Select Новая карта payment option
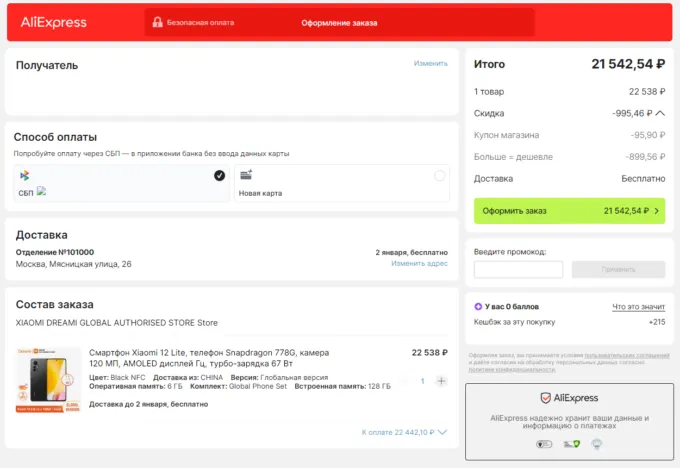This screenshot has width=680, height=468. coord(342,183)
